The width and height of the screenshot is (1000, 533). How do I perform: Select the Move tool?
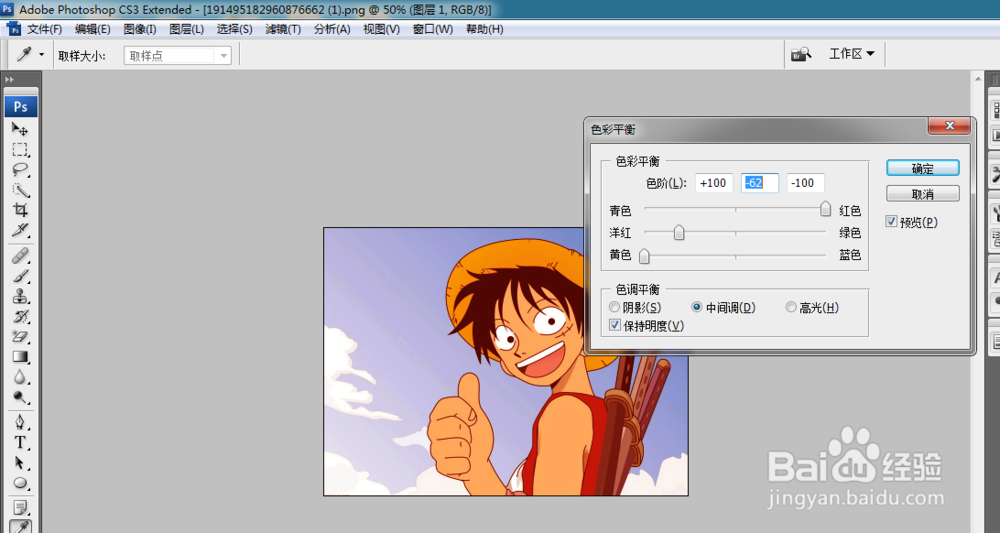20,129
